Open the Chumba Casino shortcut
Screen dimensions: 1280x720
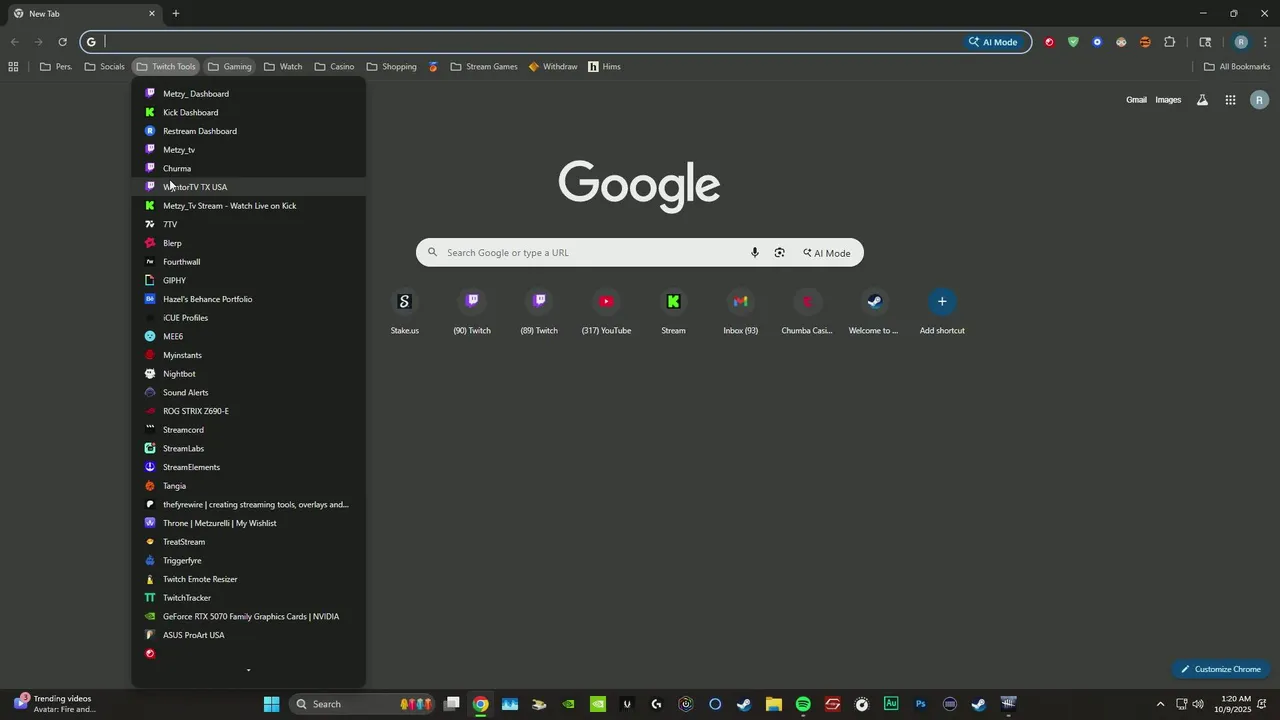point(807,312)
